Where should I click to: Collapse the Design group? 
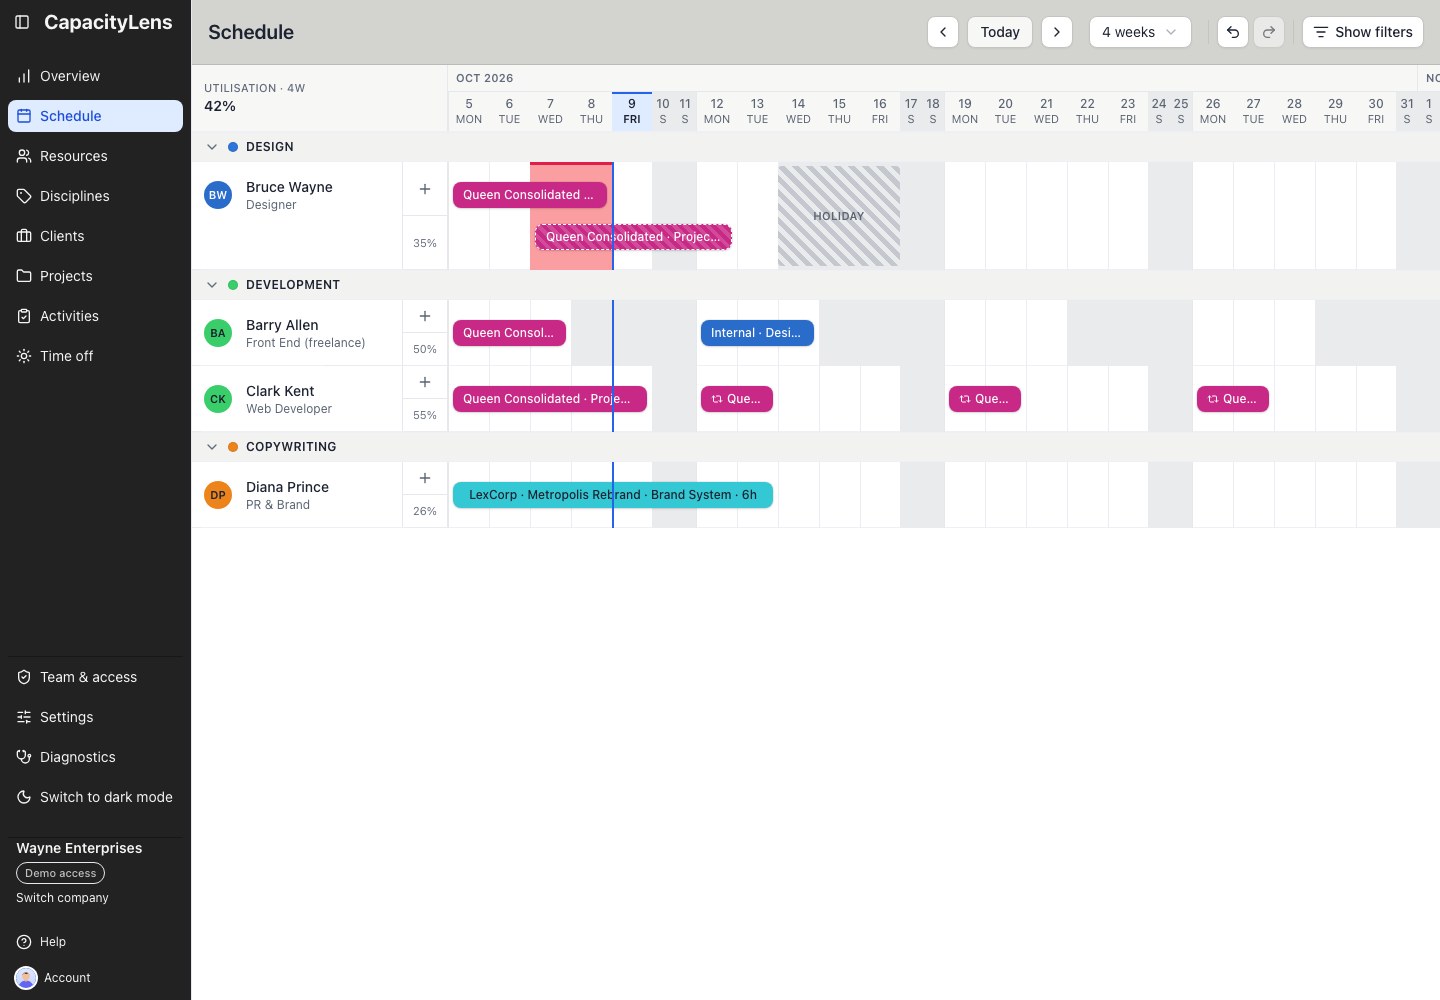click(x=212, y=147)
